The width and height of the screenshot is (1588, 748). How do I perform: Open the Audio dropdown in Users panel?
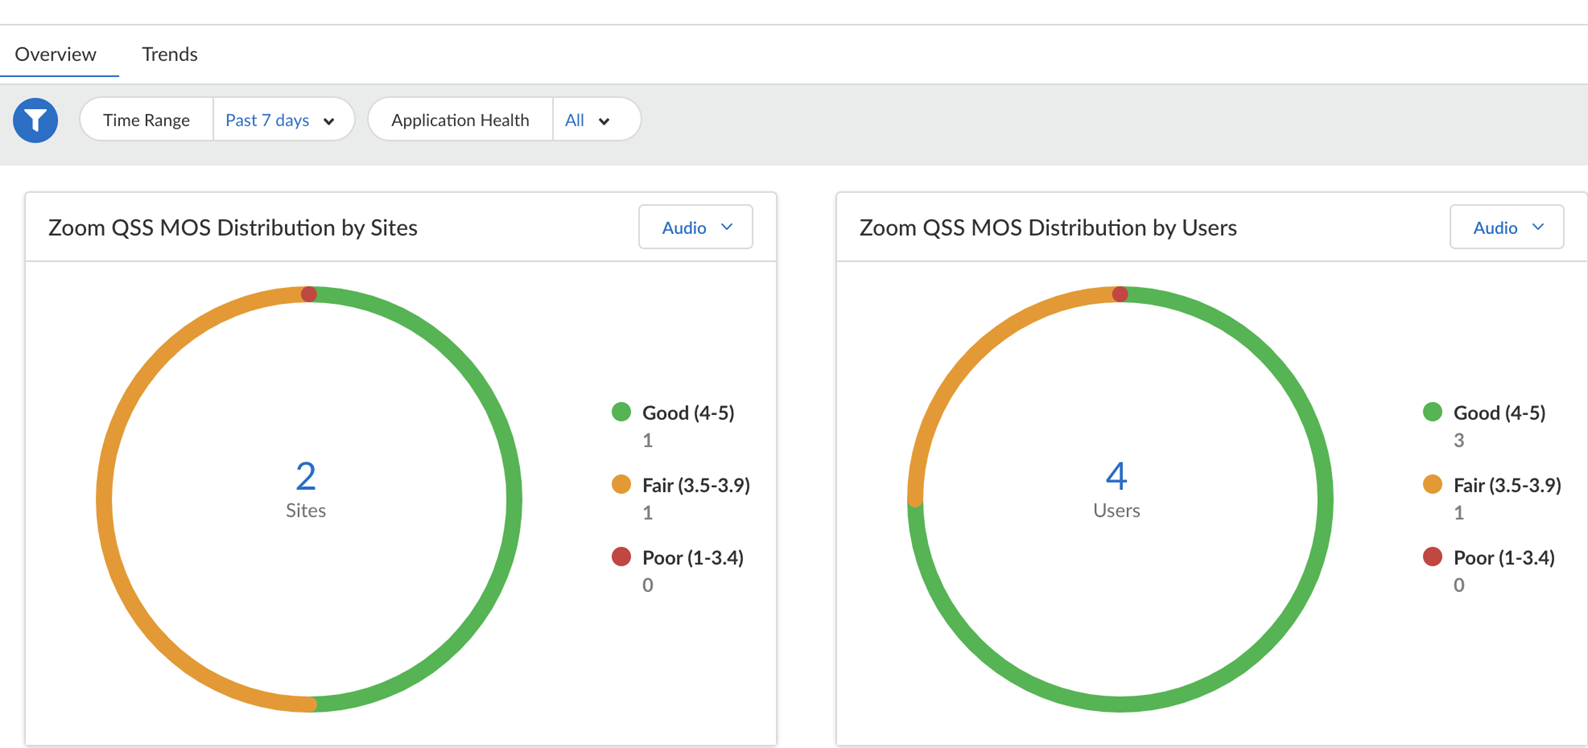(1507, 228)
